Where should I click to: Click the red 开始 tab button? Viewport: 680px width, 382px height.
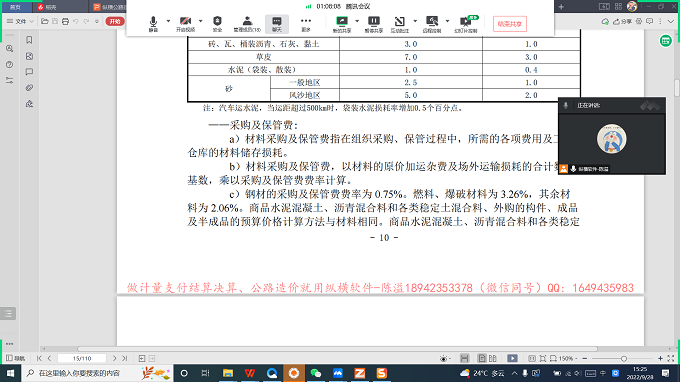click(115, 21)
